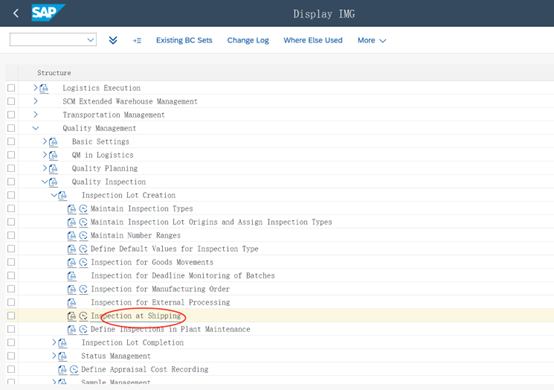Select Maintain Inspection Types entry
This screenshot has height=390, width=554.
point(142,208)
